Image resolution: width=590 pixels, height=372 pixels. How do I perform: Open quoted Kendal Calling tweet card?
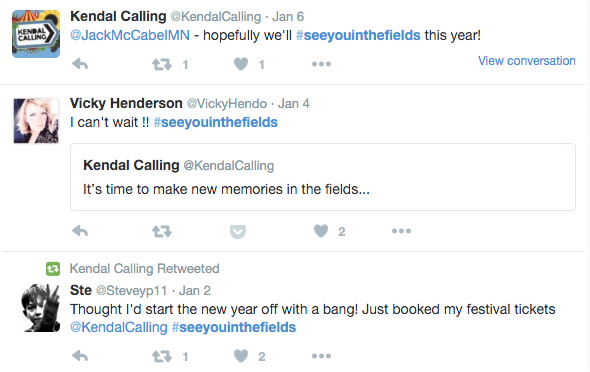point(323,177)
